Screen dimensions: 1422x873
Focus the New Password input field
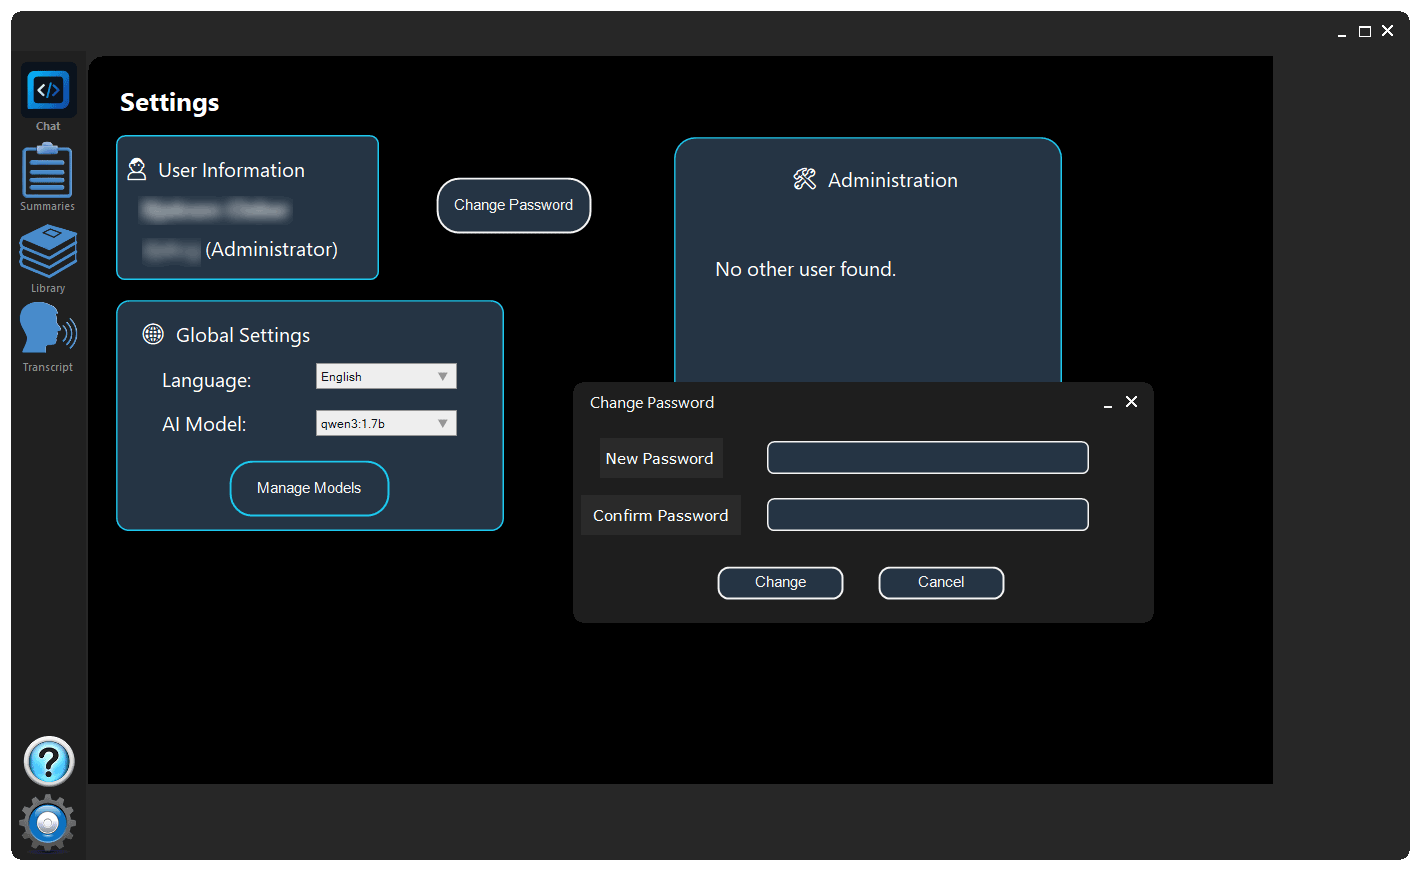click(927, 458)
